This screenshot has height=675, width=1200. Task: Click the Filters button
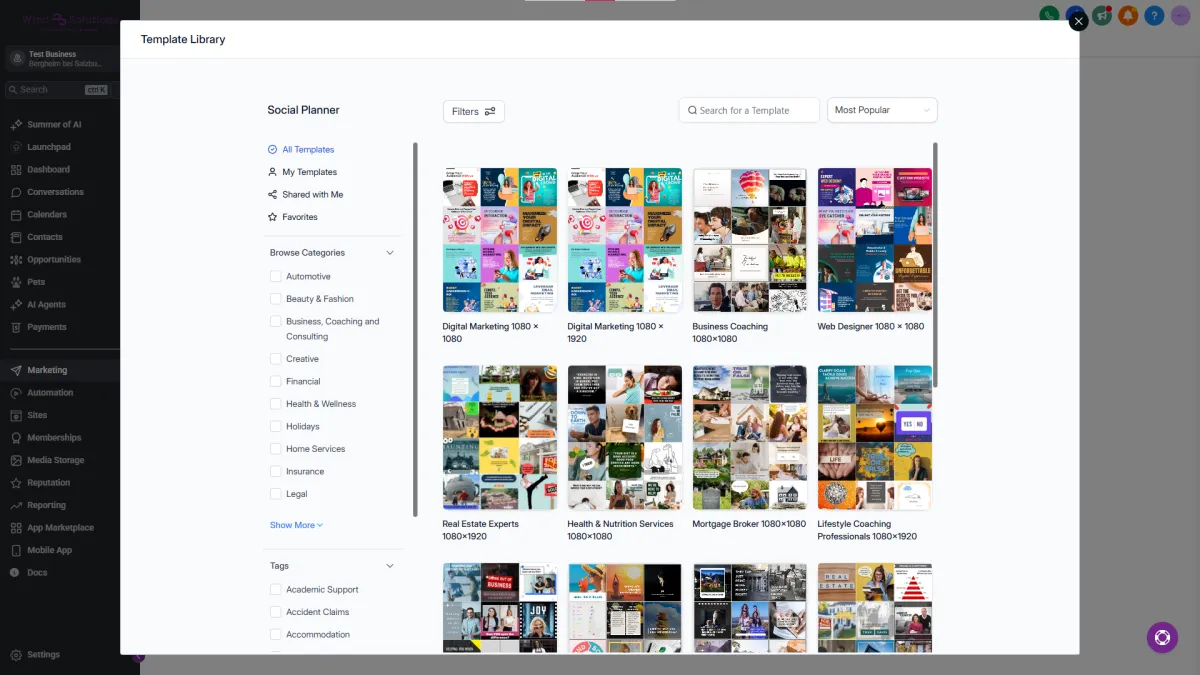pyautogui.click(x=474, y=111)
